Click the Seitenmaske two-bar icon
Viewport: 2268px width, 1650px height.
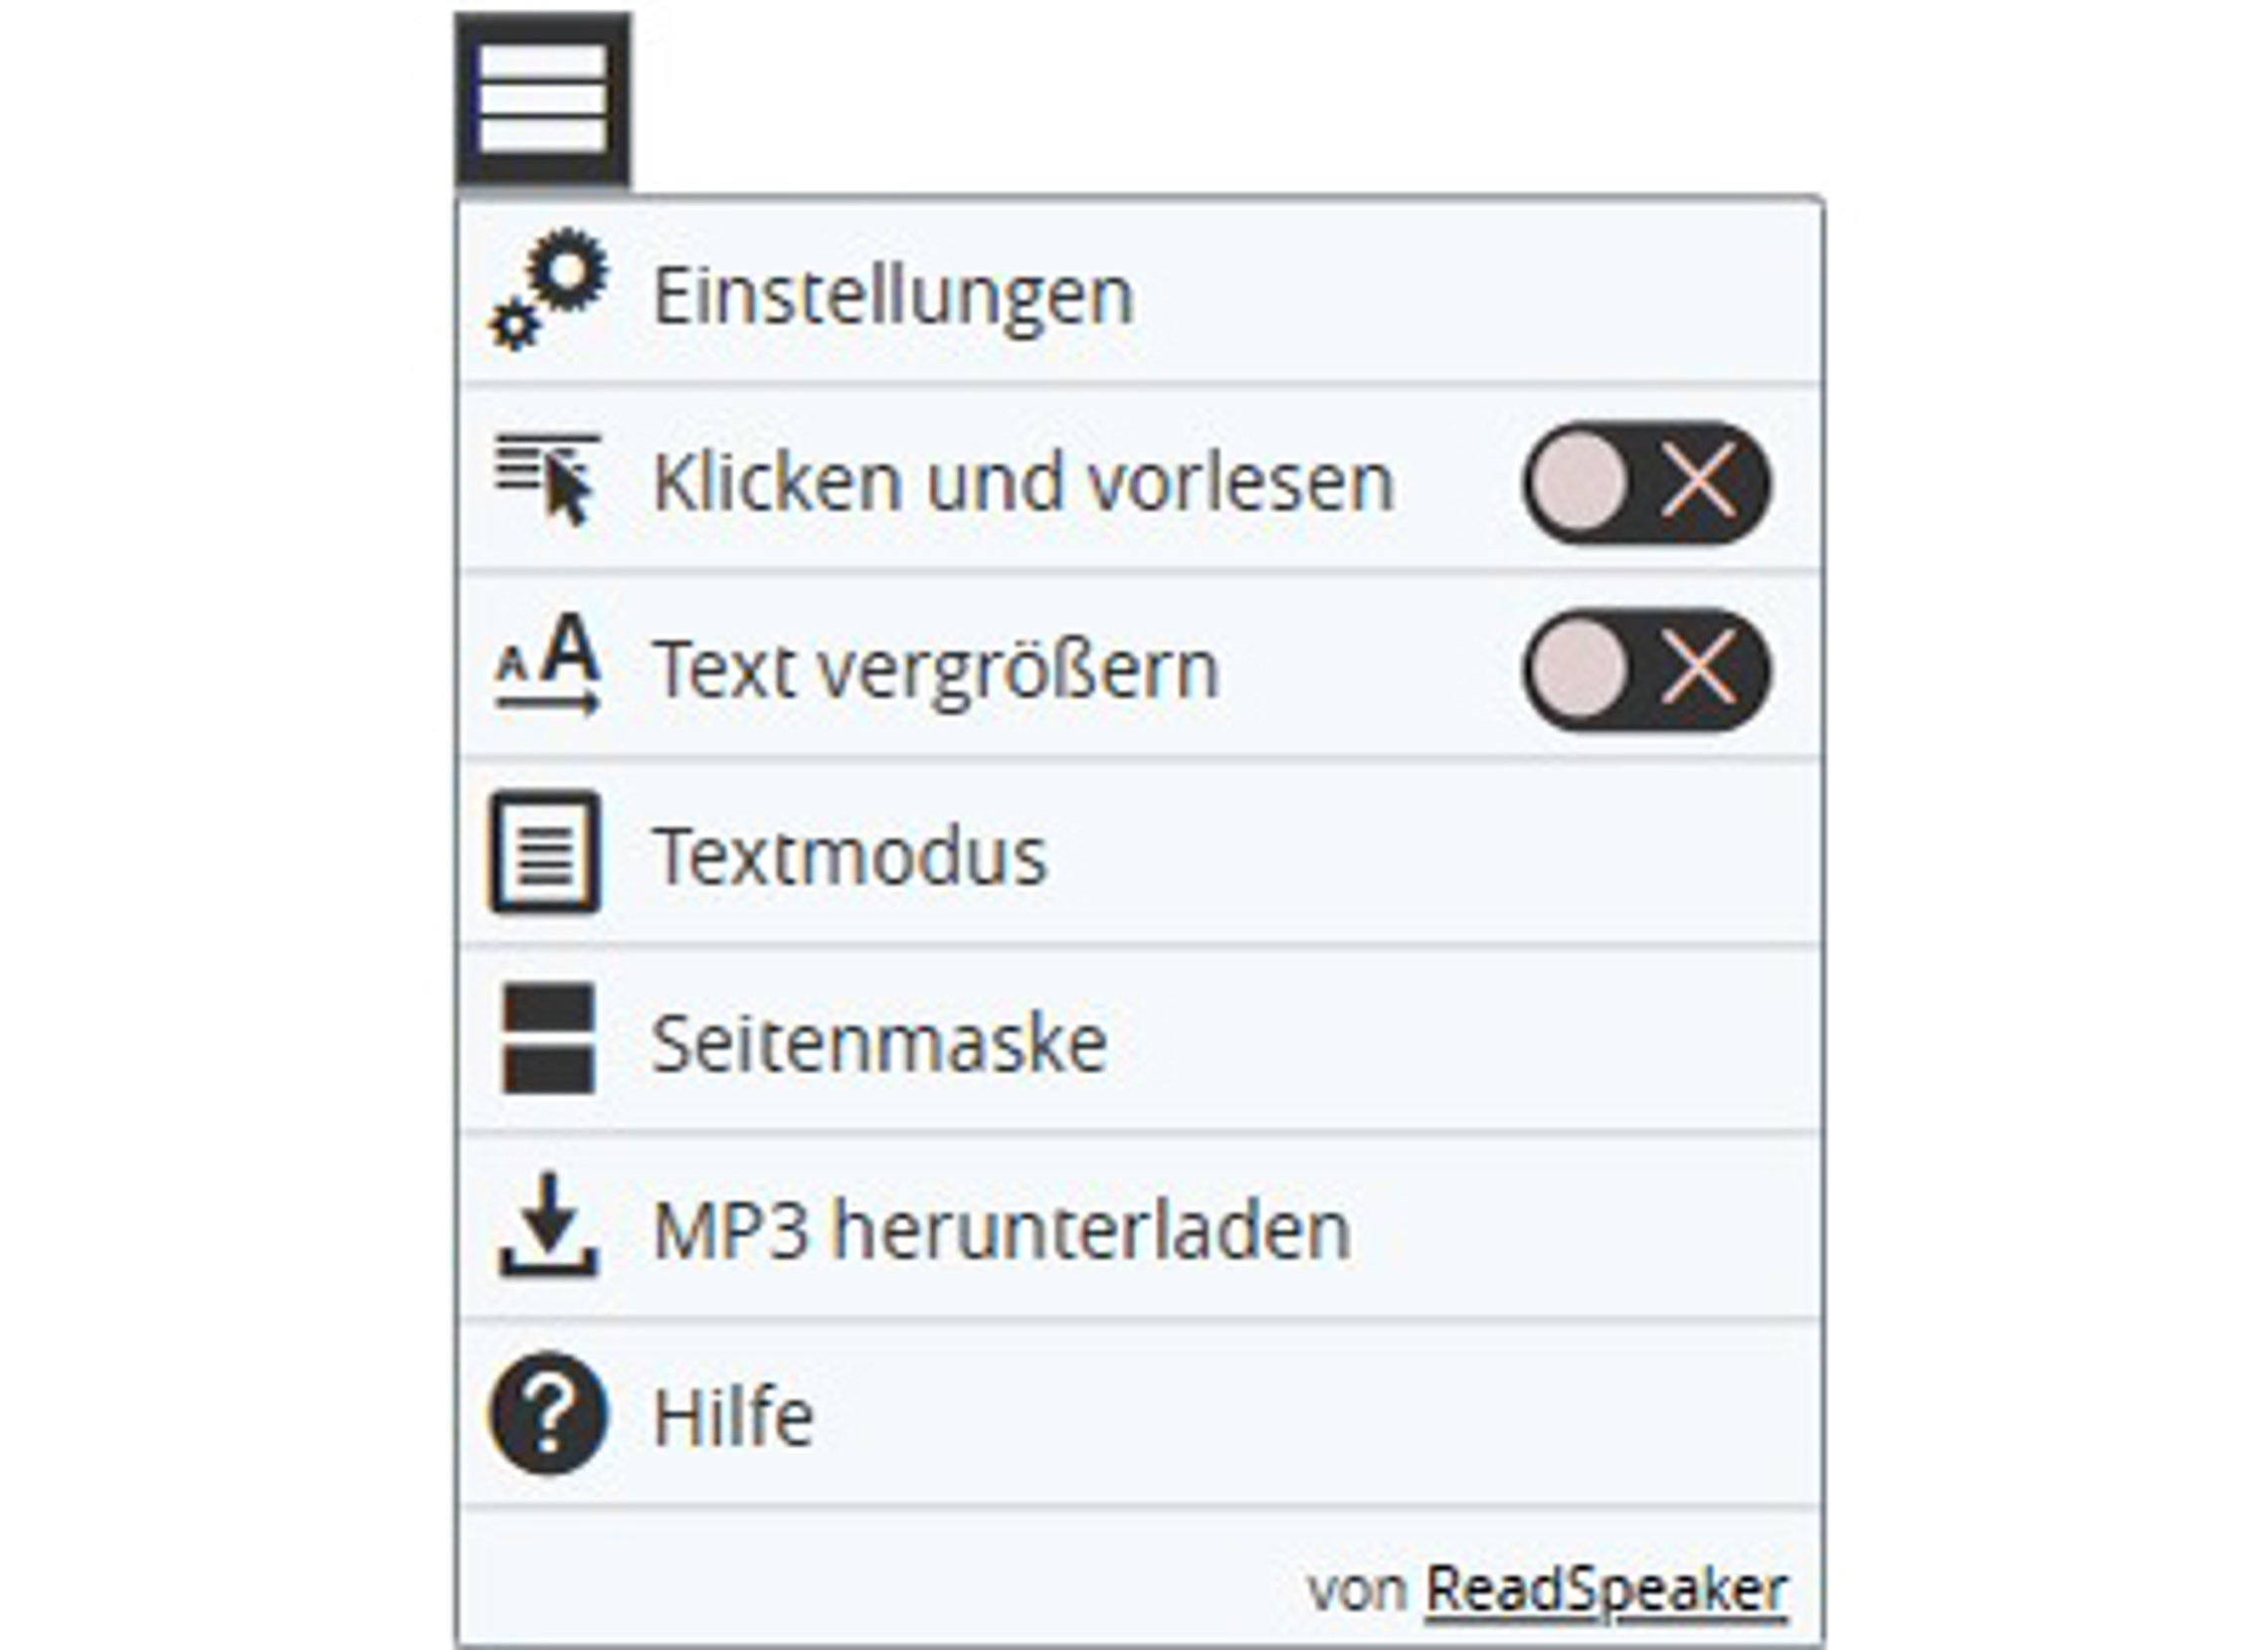click(548, 1039)
